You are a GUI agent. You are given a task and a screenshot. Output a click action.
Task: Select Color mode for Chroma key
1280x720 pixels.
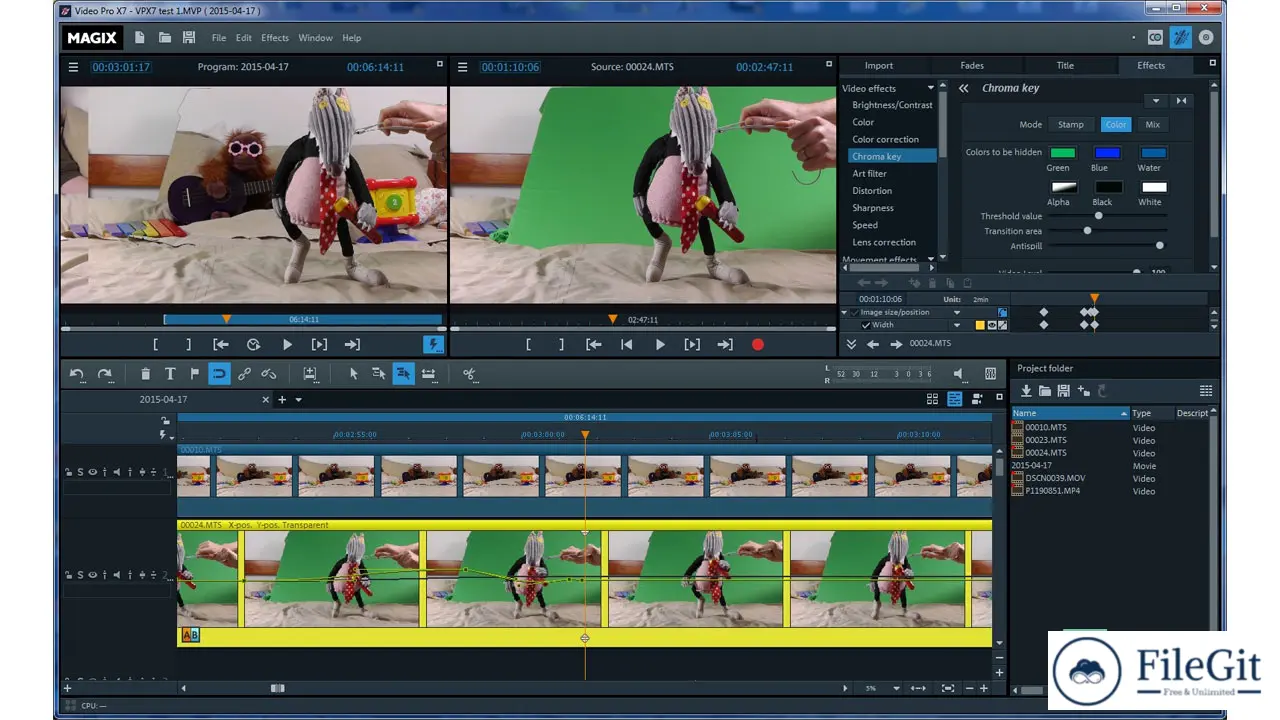coord(1115,125)
